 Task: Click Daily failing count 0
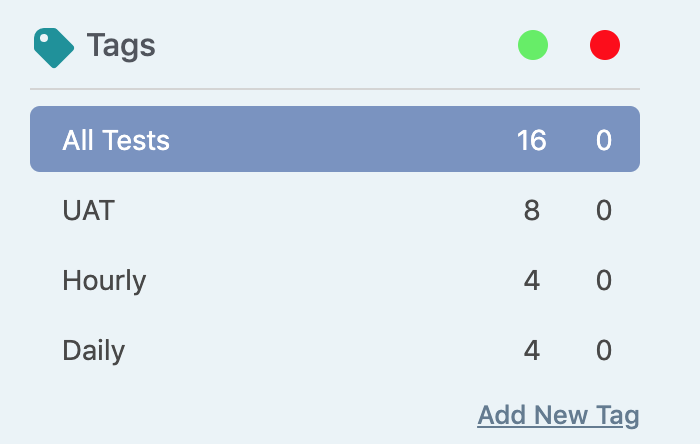tap(604, 350)
